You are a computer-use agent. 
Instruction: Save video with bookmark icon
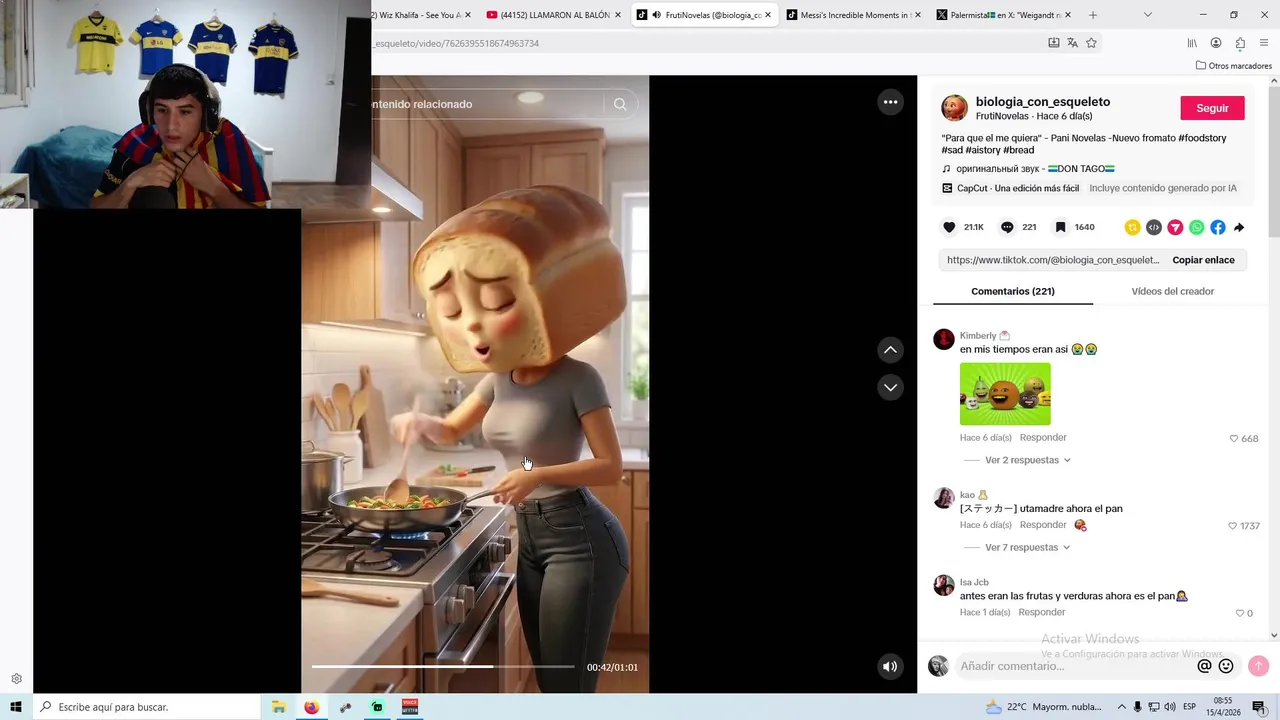[1060, 227]
